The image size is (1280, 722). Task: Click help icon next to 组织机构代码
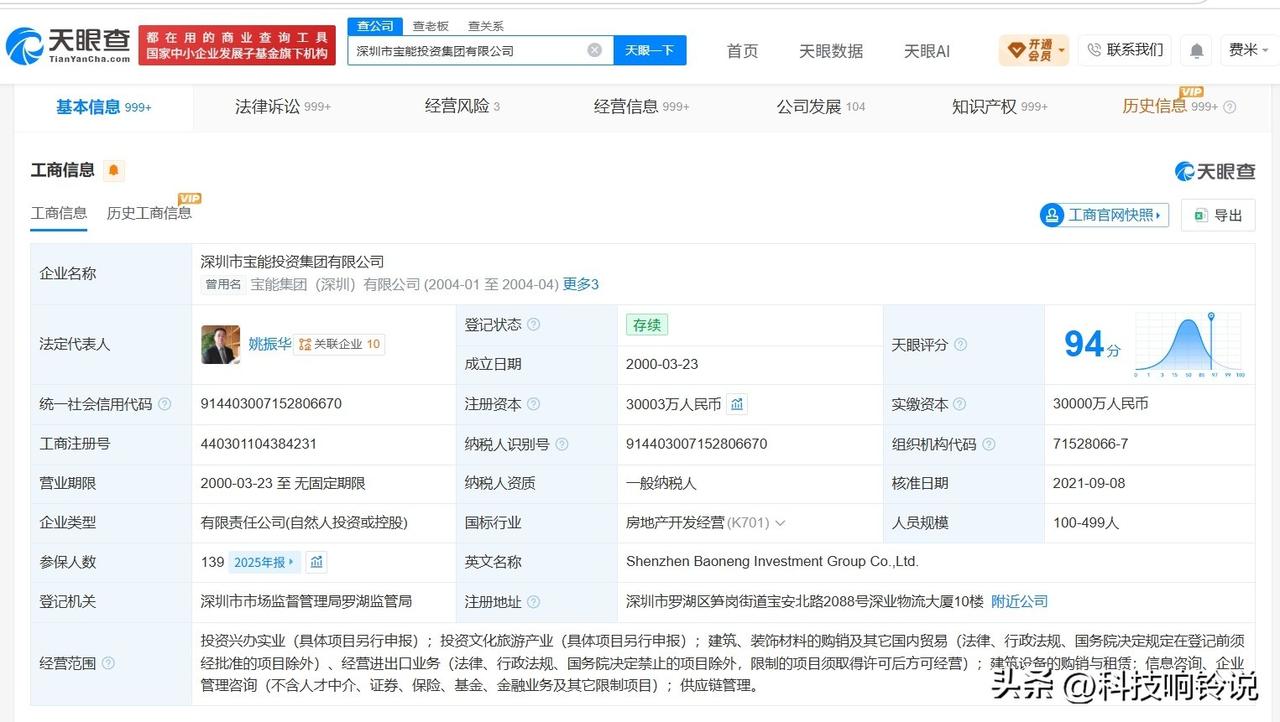[x=988, y=444]
